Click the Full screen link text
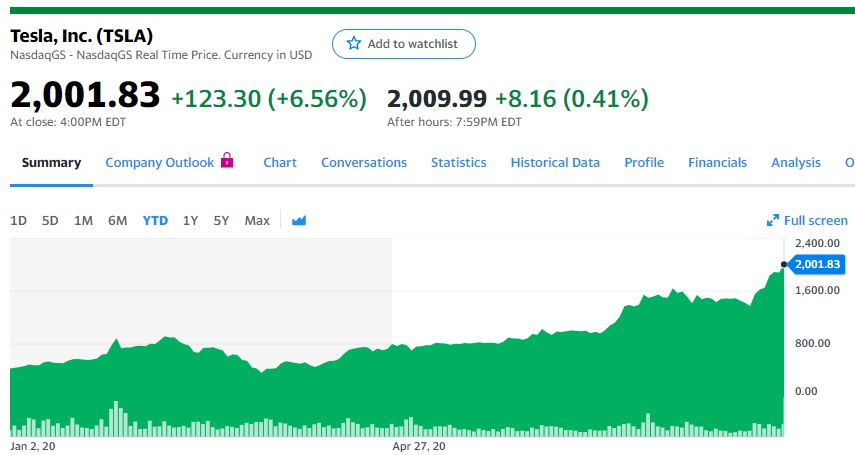855x455 pixels. tap(816, 220)
